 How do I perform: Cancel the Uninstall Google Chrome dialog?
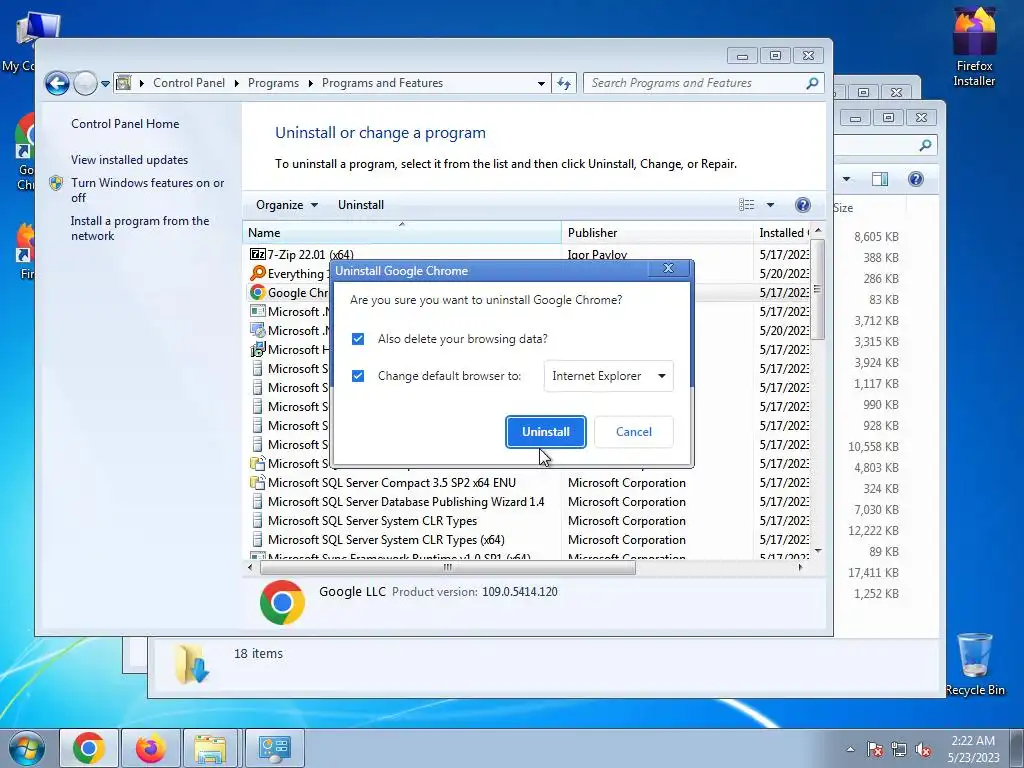[x=633, y=432]
